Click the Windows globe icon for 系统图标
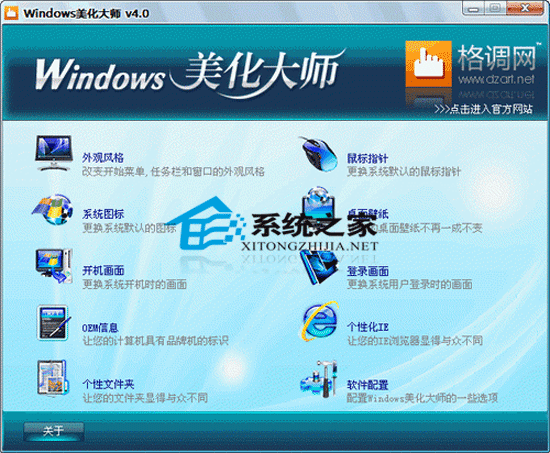550x453 pixels. click(53, 210)
